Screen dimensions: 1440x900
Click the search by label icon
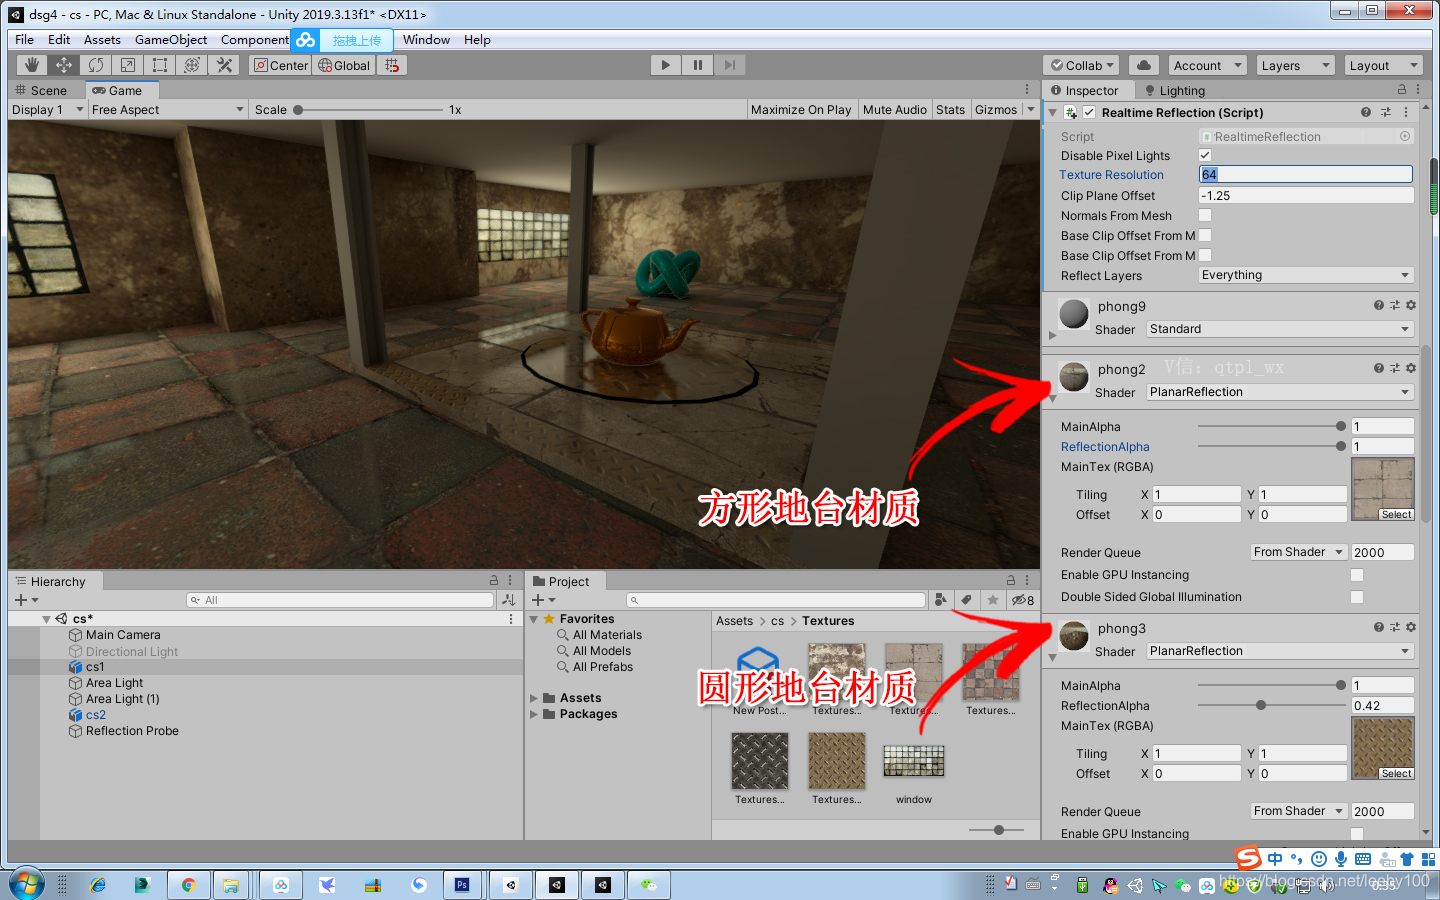[966, 600]
